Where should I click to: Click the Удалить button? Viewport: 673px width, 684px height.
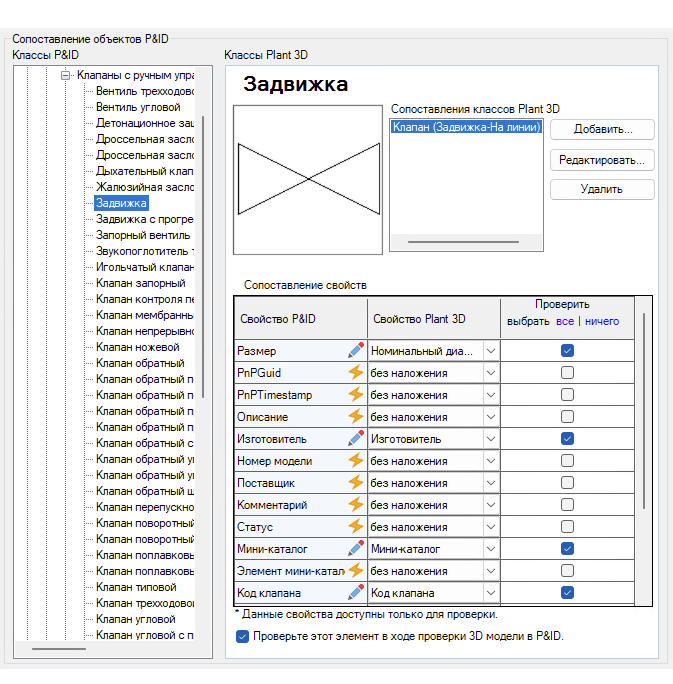(602, 189)
